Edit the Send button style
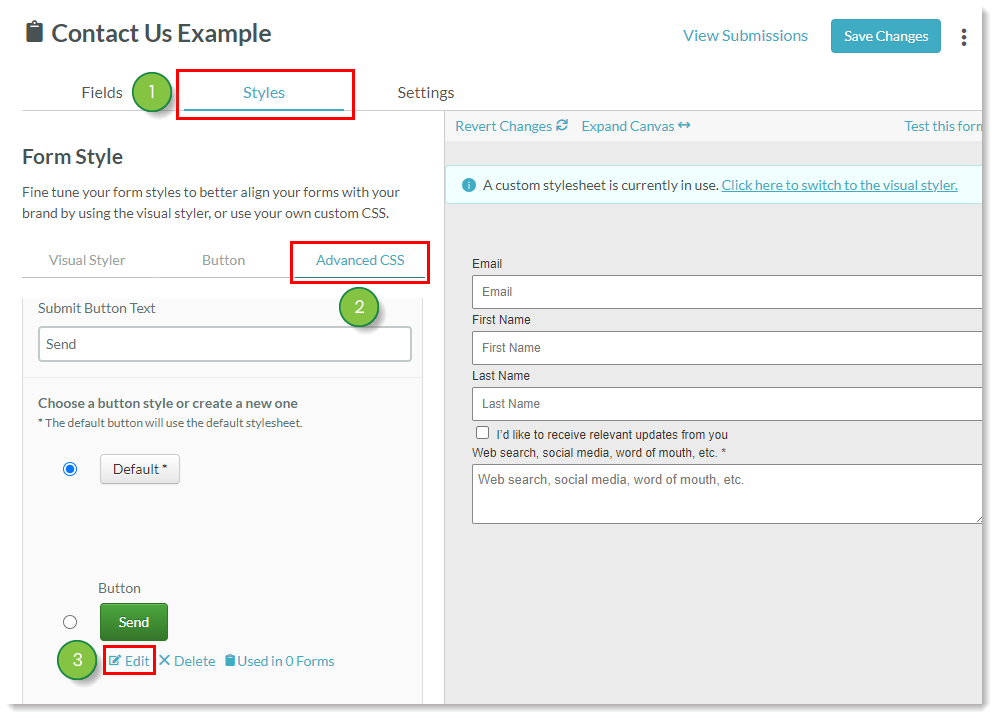Viewport: 997px width, 719px height. pyautogui.click(x=129, y=661)
